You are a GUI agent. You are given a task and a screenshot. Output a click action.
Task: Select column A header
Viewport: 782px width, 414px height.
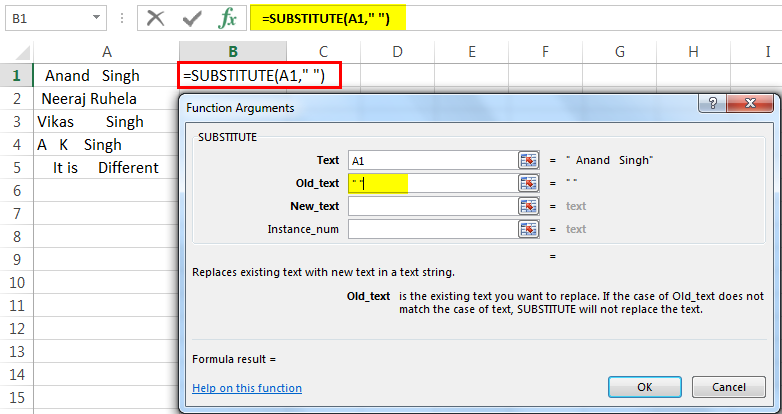tap(107, 51)
